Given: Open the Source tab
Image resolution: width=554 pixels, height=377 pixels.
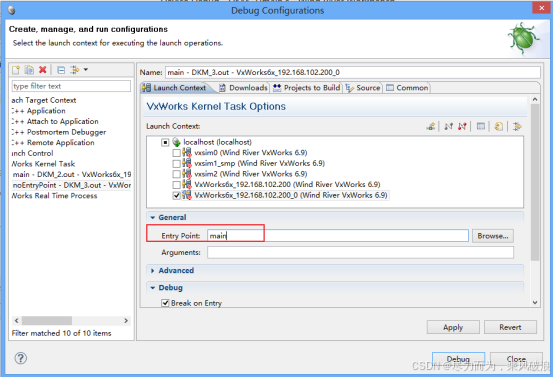Looking at the screenshot, I should point(363,88).
